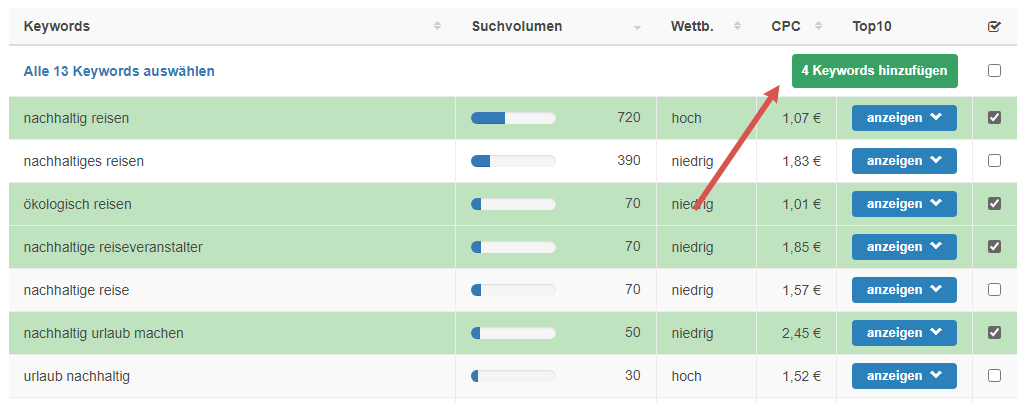
Task: Click '4 Keywords hinzufügen' button
Action: pyautogui.click(x=874, y=71)
